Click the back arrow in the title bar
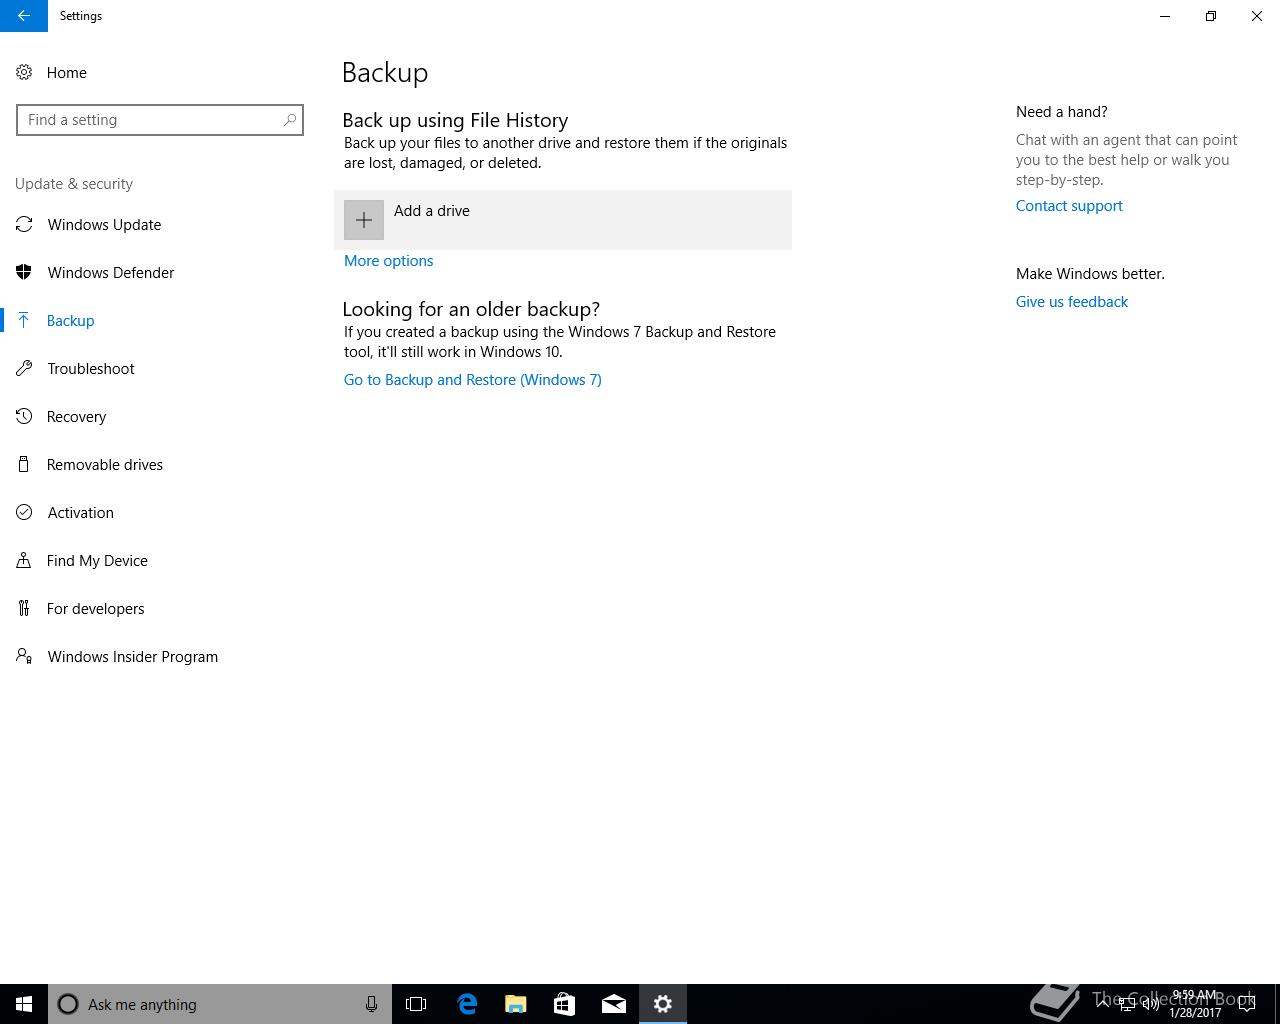This screenshot has width=1280, height=1024. pyautogui.click(x=23, y=16)
